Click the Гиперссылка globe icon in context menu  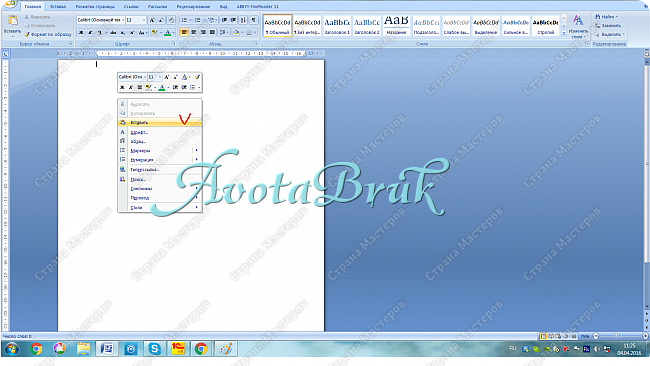[x=122, y=169]
